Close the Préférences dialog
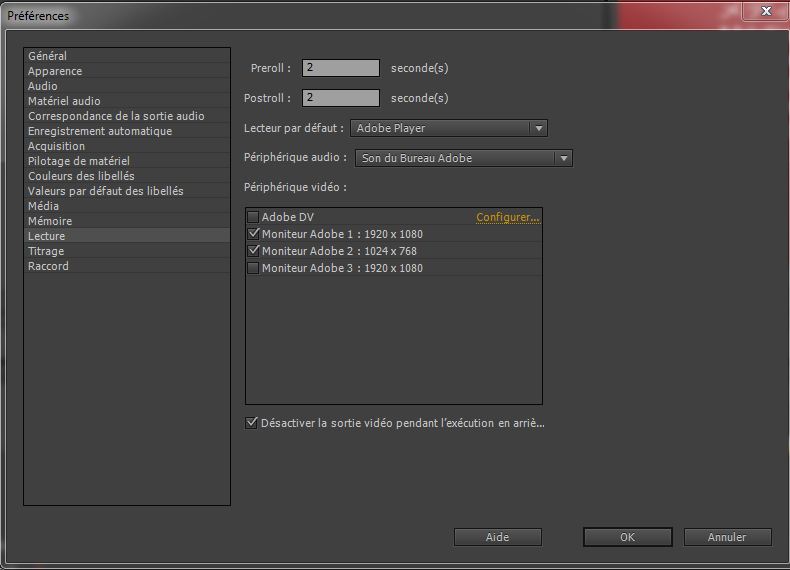The width and height of the screenshot is (790, 570). [766, 11]
